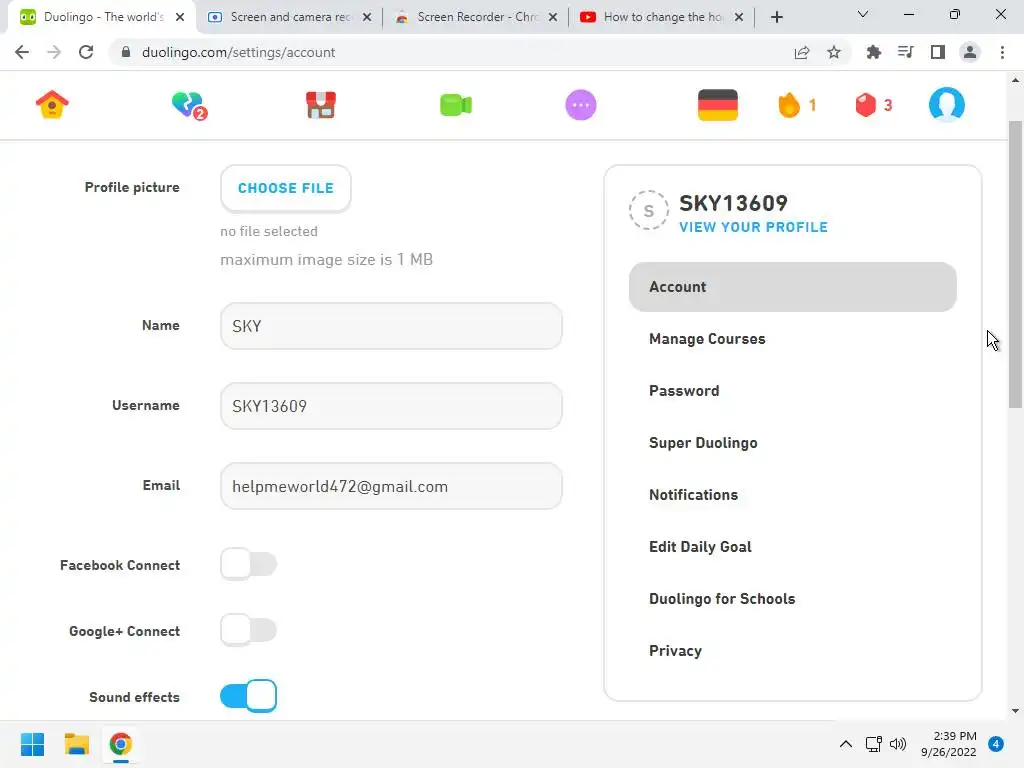Screen dimensions: 1024x768
Task: Click the VIEW YOUR PROFILE link
Action: (754, 227)
